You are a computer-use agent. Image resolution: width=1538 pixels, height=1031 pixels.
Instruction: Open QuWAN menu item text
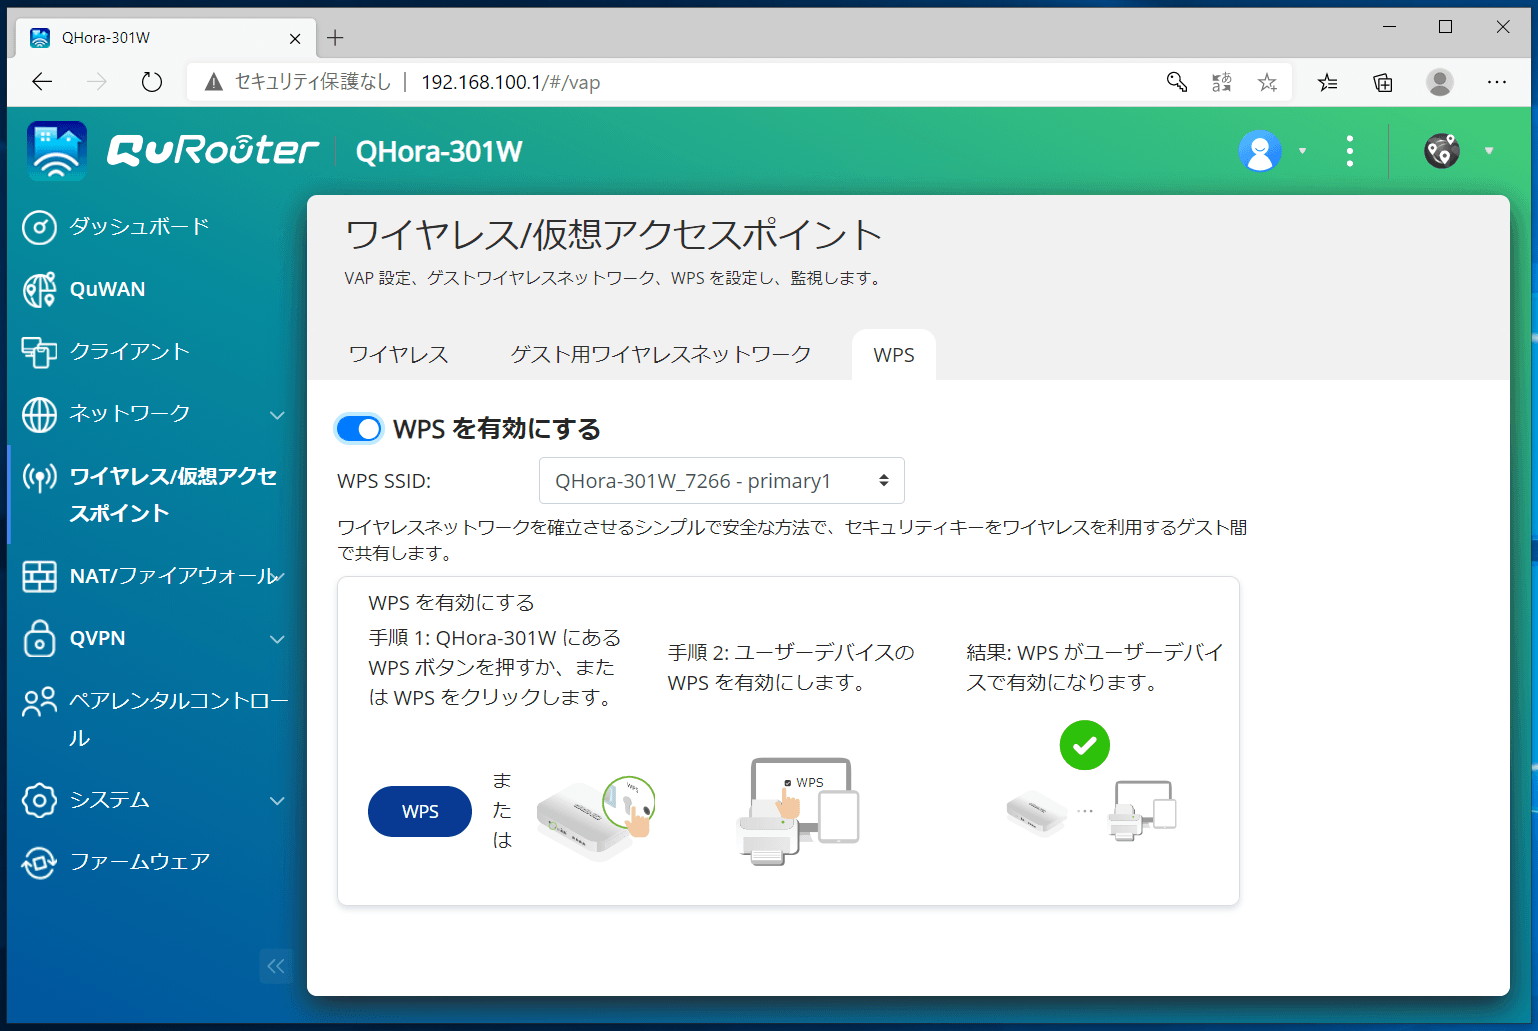pyautogui.click(x=108, y=289)
